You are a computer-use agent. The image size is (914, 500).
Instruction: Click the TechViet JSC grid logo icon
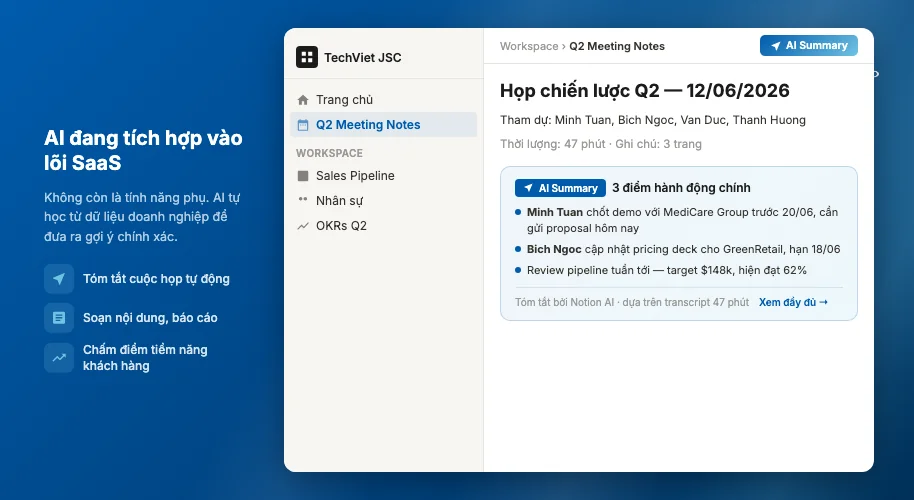click(x=307, y=57)
